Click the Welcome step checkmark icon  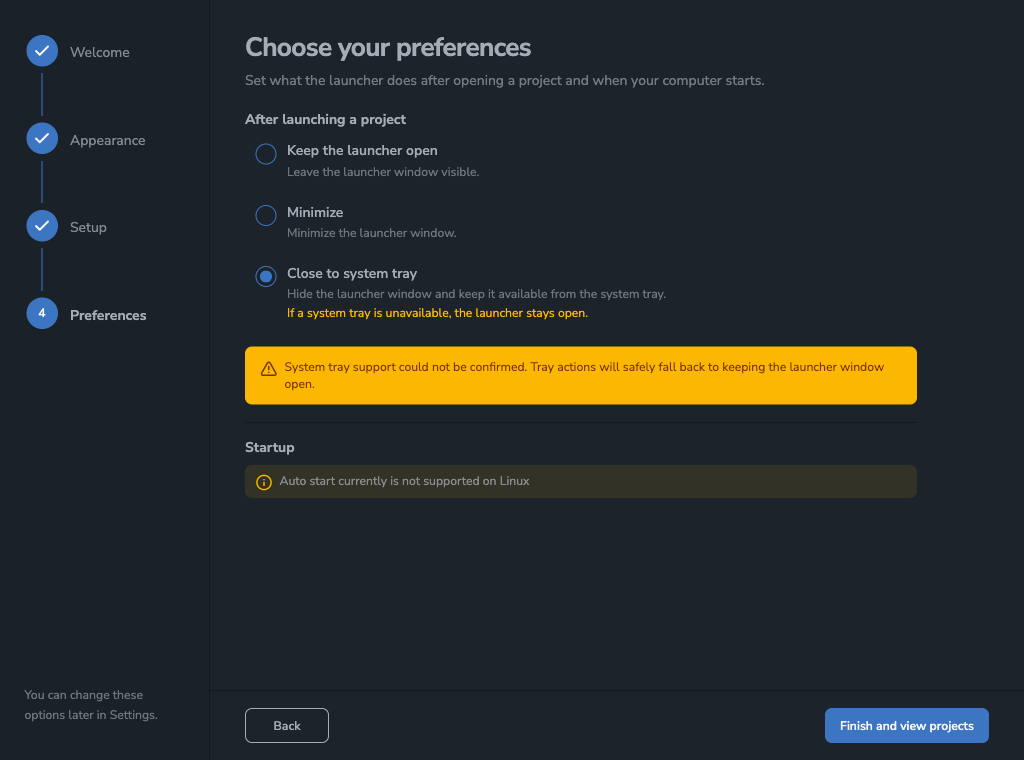tap(42, 51)
